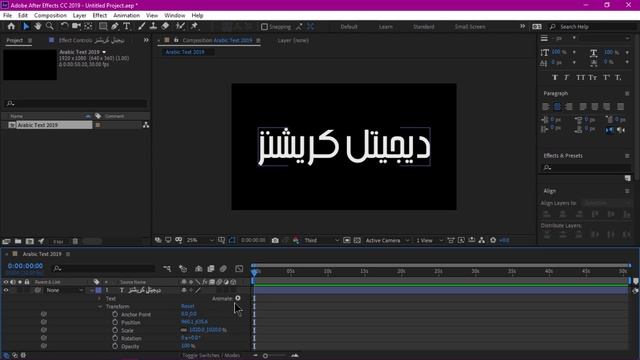Select the Clone Stamp tool

click(x=153, y=26)
